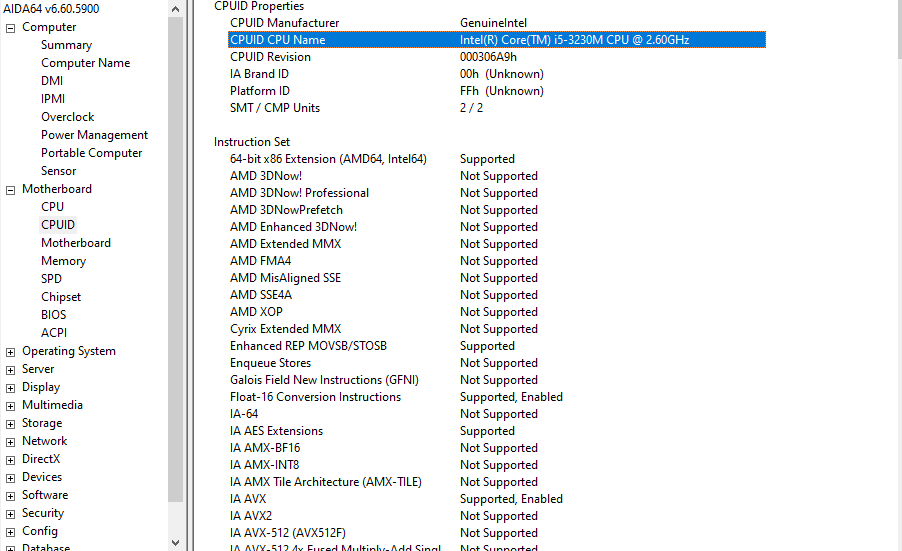Screen dimensions: 902x551
Task: Select the AMD FMA4 row
Action: click(x=497, y=261)
